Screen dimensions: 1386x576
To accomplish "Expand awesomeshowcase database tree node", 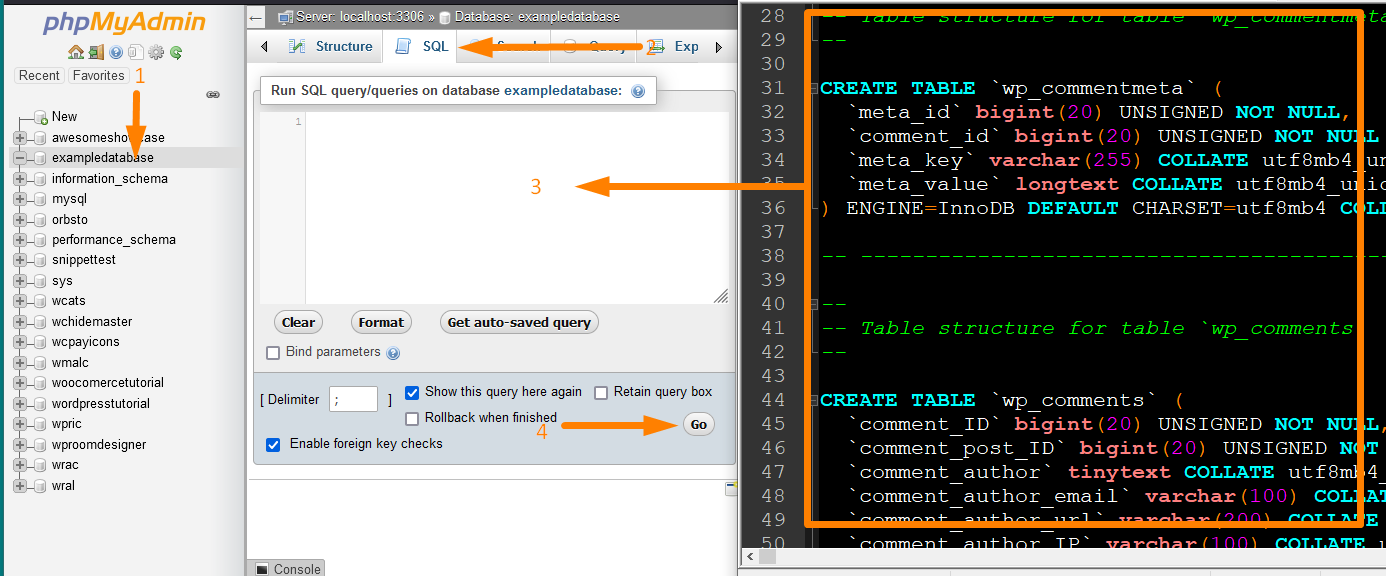I will coord(20,138).
